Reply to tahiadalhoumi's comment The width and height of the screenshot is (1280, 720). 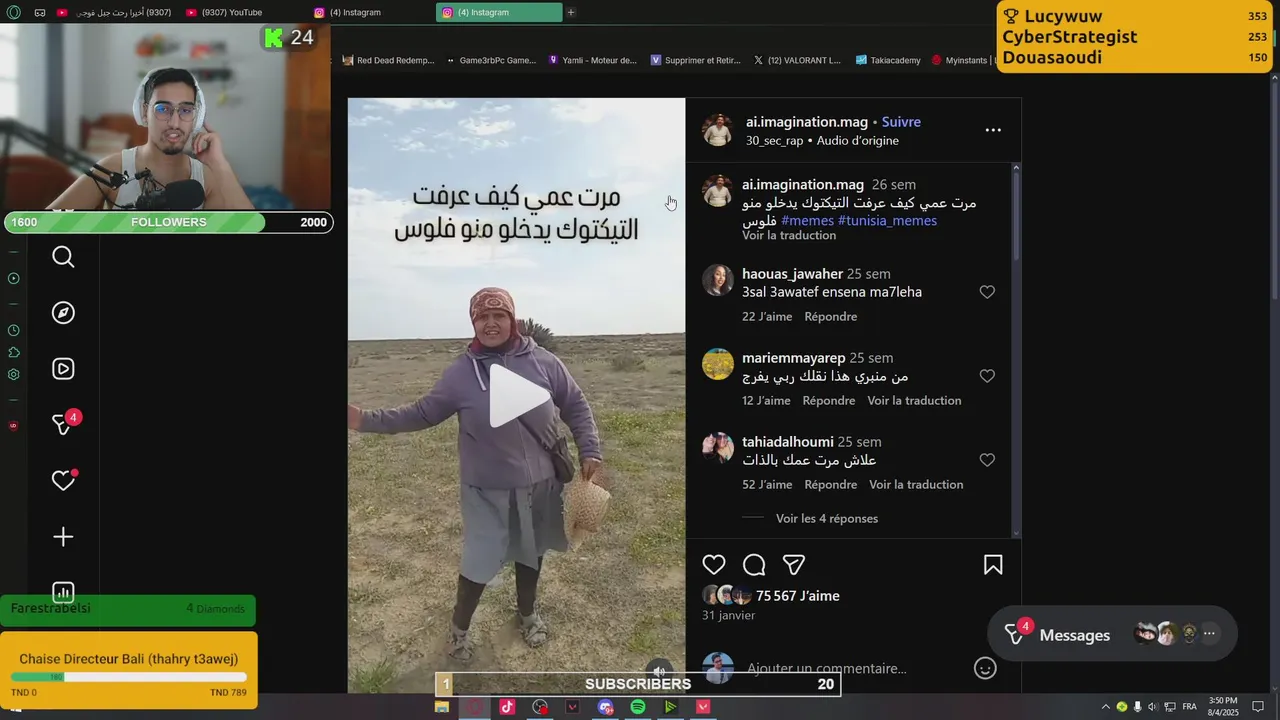832,484
